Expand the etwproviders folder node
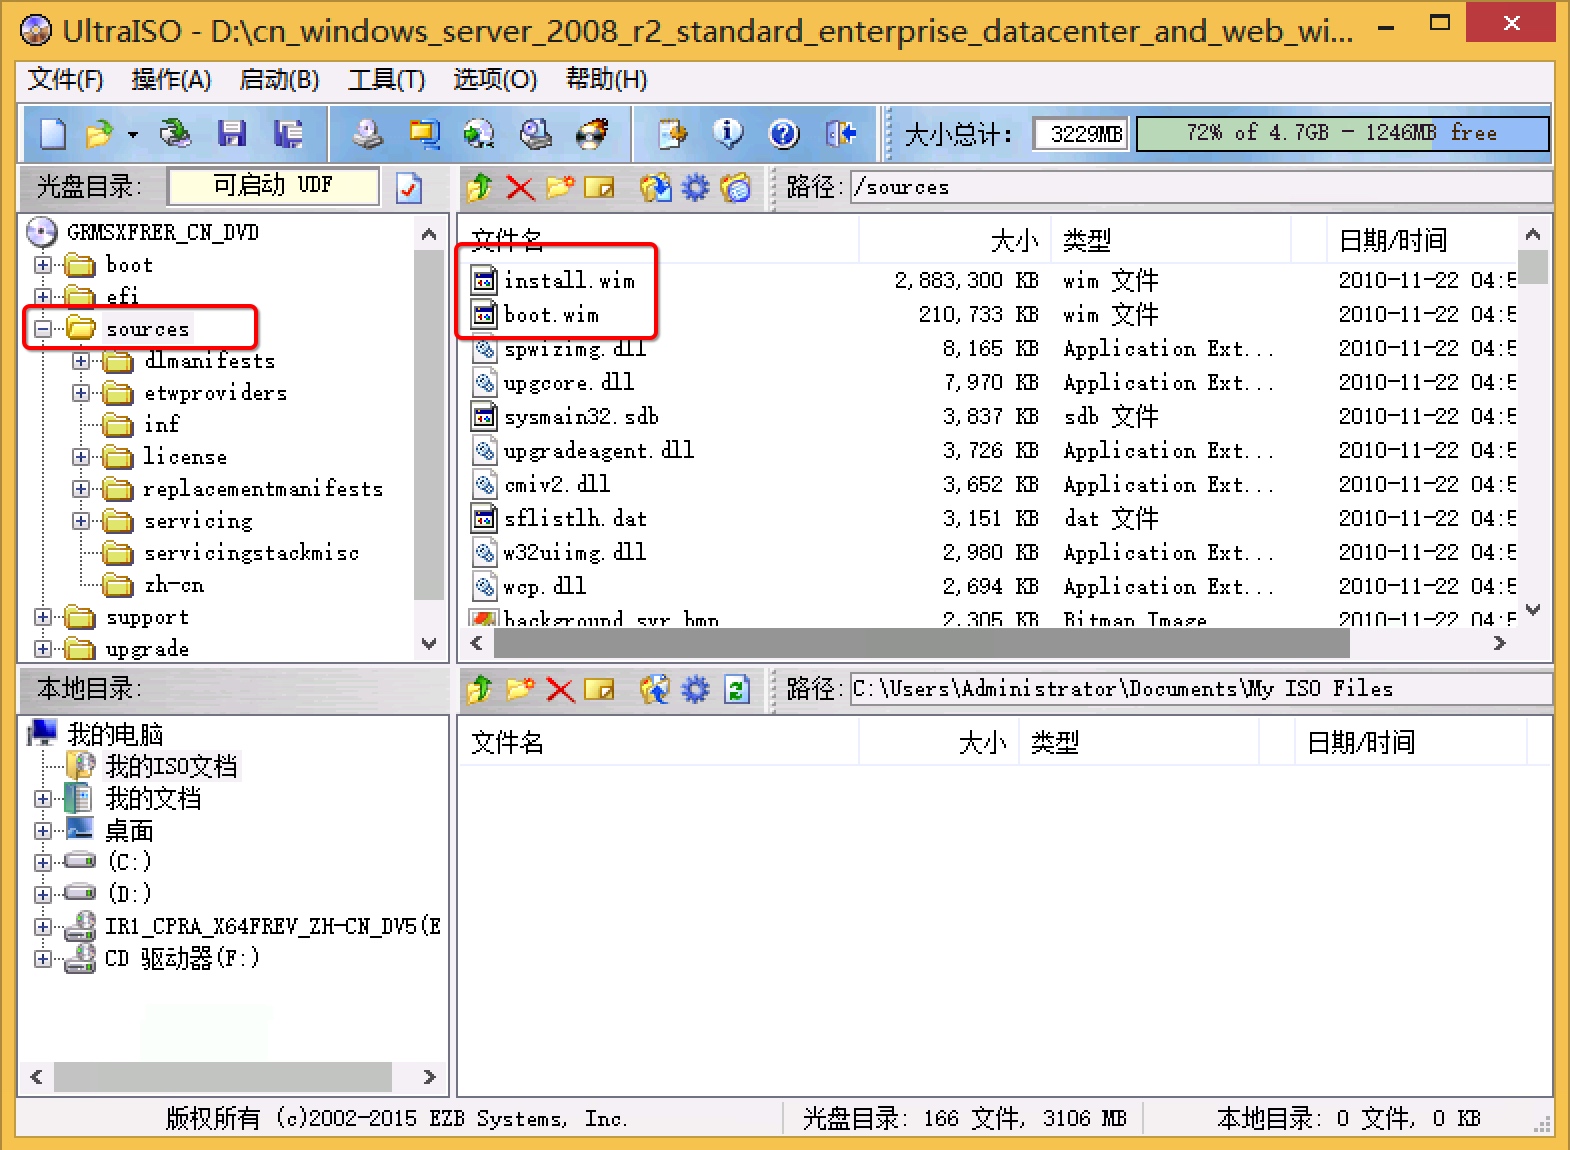This screenshot has height=1150, width=1570. click(81, 393)
